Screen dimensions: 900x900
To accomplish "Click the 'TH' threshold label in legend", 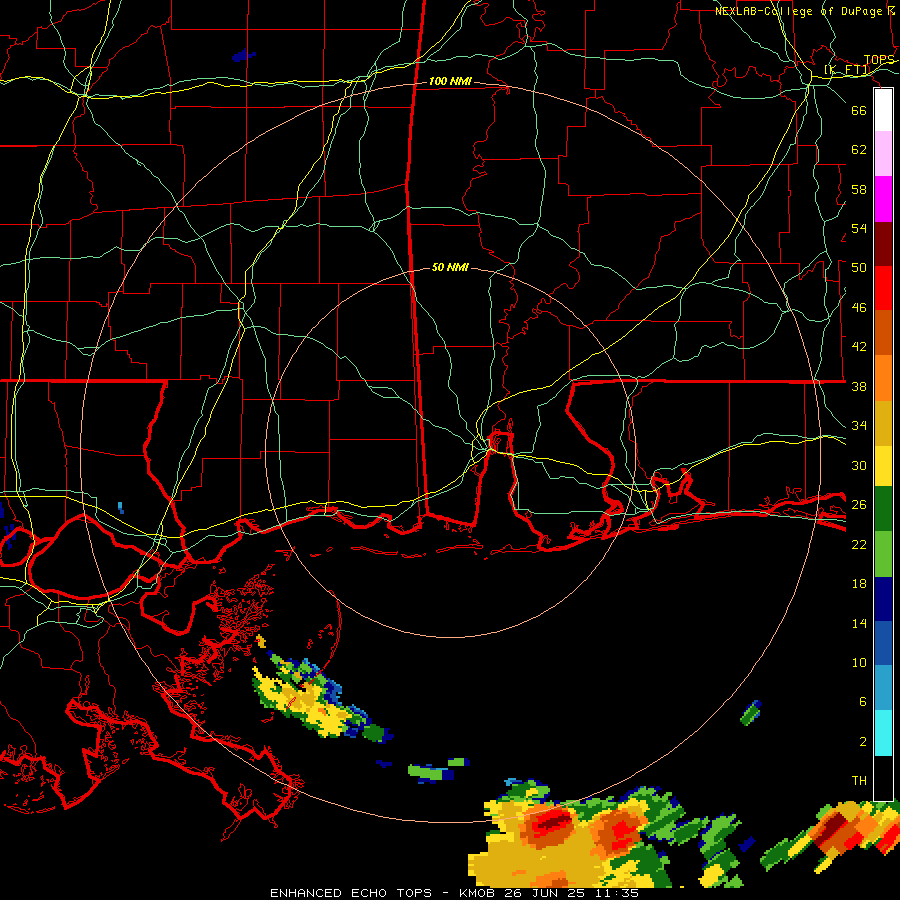I will (x=859, y=781).
